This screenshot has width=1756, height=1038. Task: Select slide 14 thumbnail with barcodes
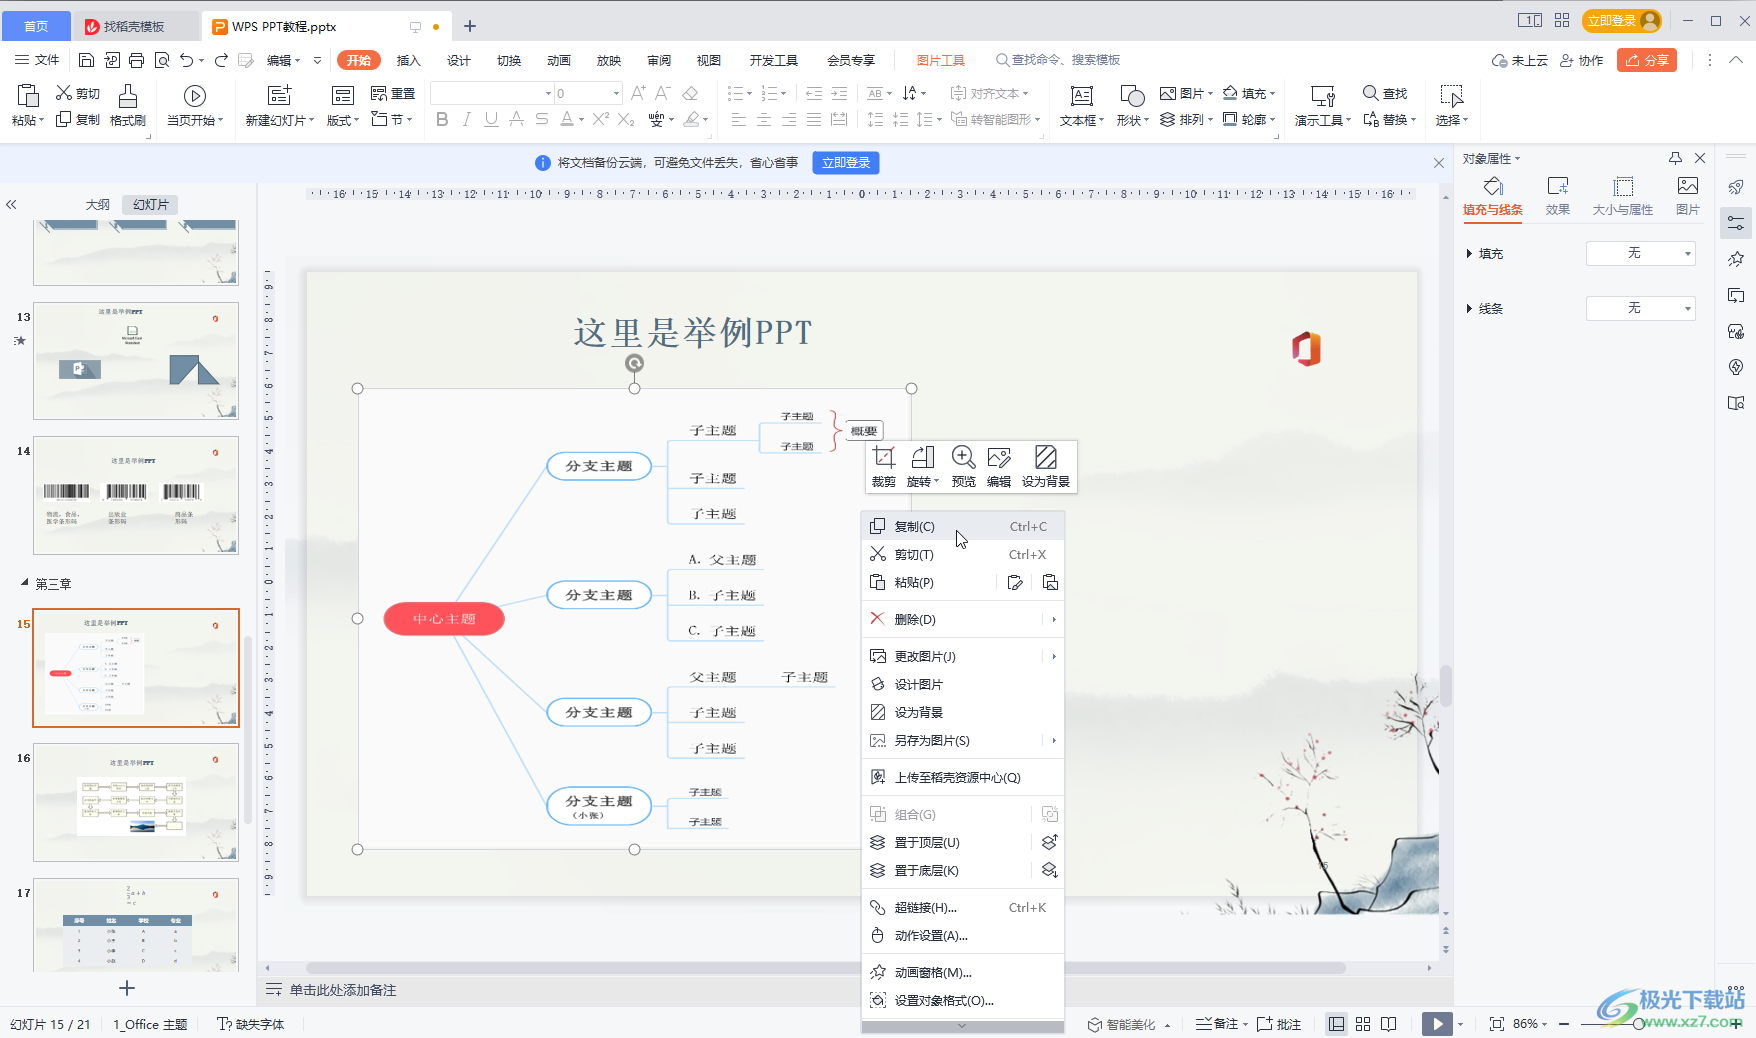pyautogui.click(x=136, y=495)
